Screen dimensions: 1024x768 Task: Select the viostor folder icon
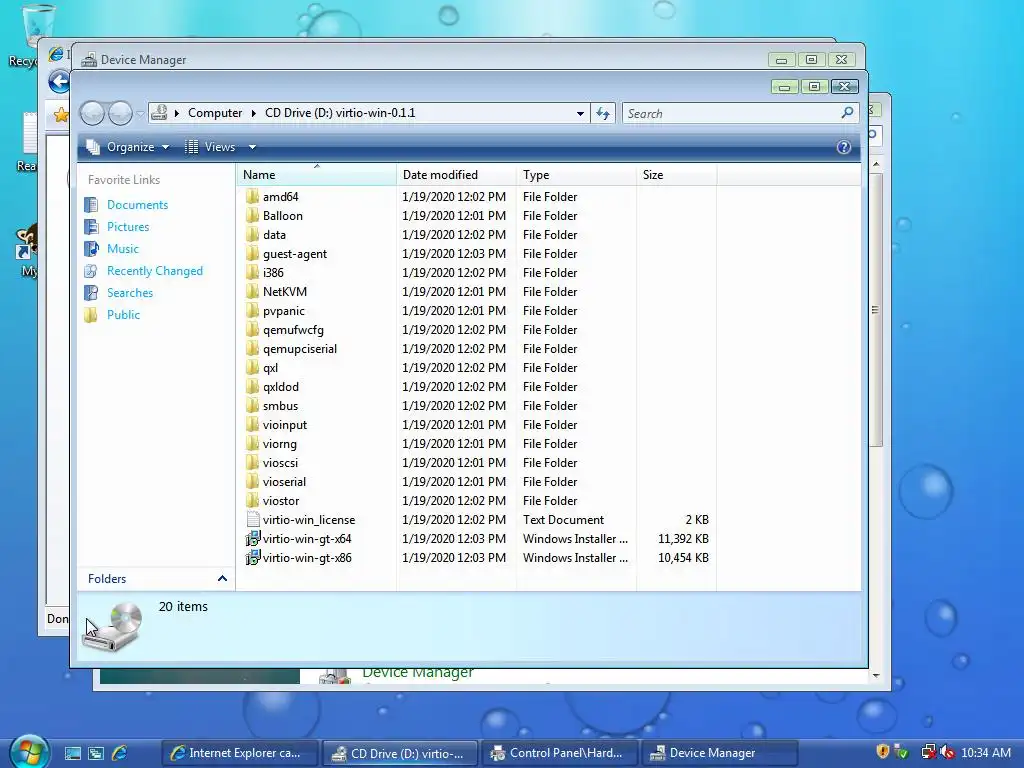252,501
